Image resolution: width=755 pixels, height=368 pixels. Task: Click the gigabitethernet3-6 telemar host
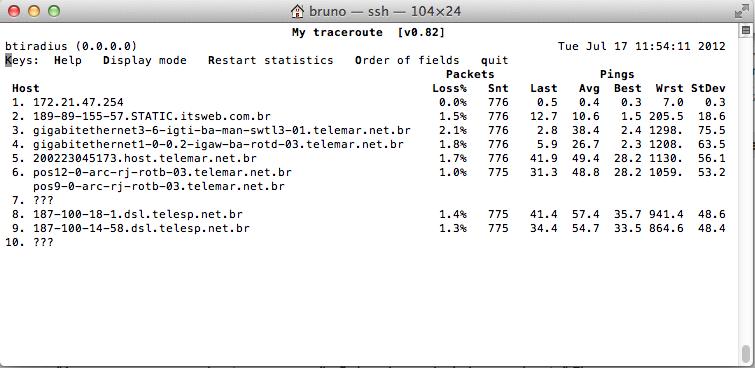coord(221,131)
